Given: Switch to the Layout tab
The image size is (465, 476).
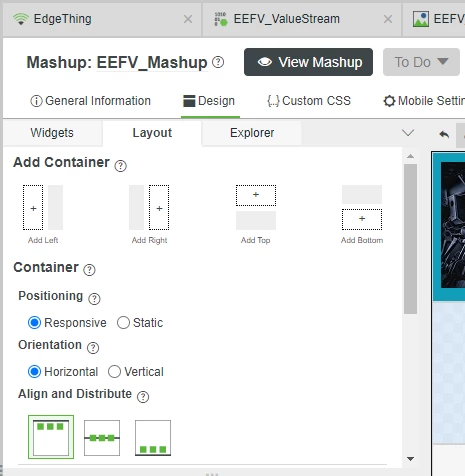Looking at the screenshot, I should coord(152,133).
